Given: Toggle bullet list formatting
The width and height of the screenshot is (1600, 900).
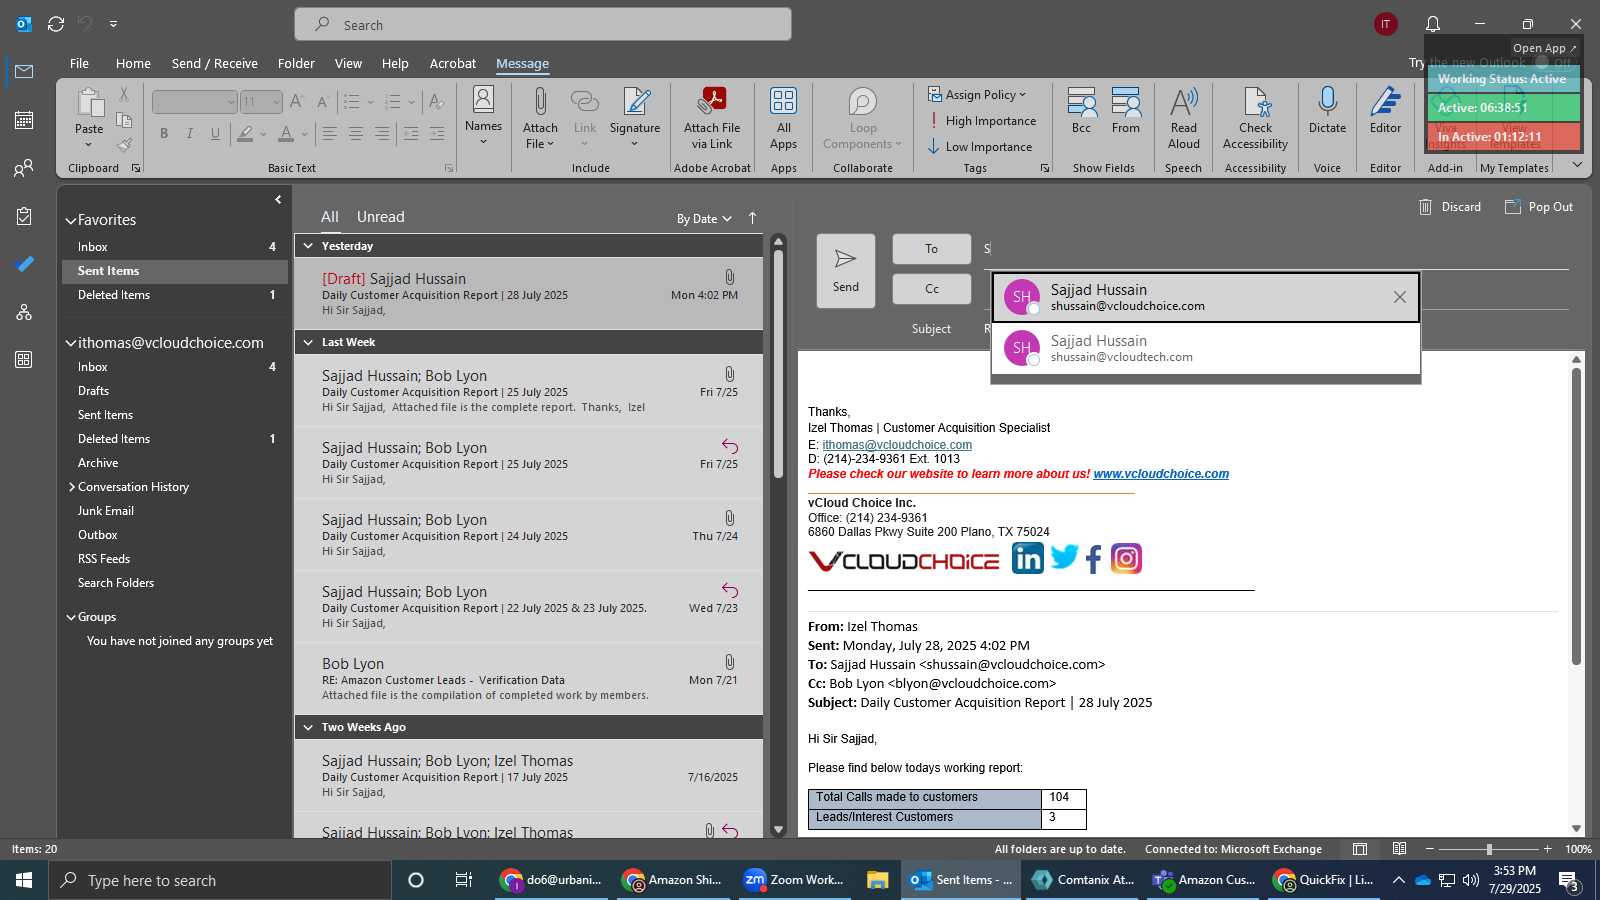Looking at the screenshot, I should point(351,102).
